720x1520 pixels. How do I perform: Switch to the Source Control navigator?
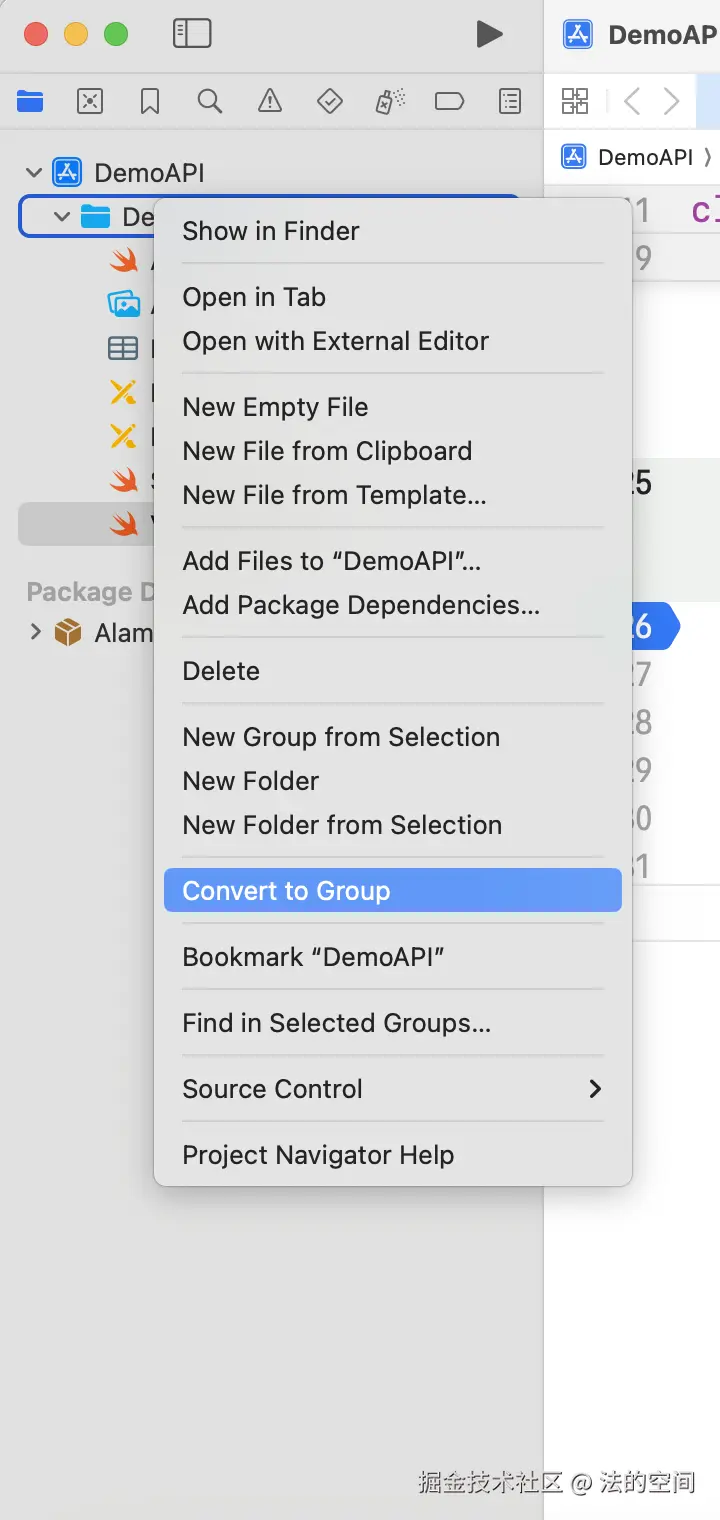click(x=90, y=101)
